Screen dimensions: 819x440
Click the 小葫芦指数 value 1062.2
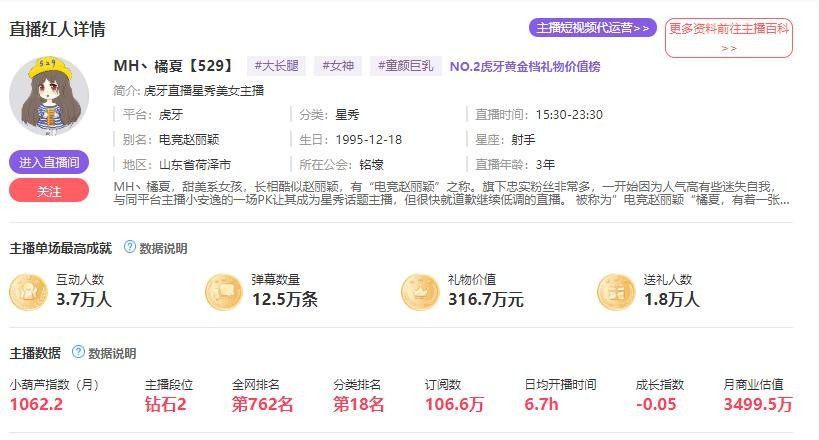click(37, 404)
